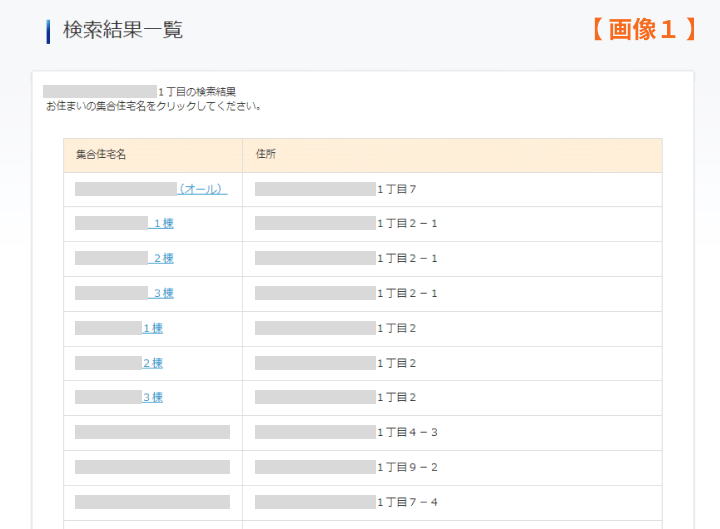The image size is (720, 529).
Task: Select the address cell 1丁目7
Action: pos(452,189)
